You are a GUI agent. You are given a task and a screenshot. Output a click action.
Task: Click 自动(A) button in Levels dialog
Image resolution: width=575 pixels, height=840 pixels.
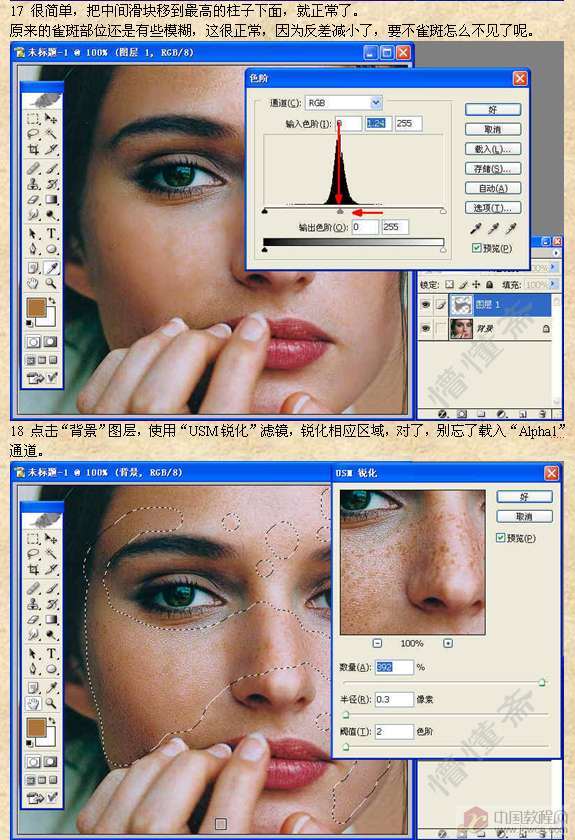(x=492, y=188)
